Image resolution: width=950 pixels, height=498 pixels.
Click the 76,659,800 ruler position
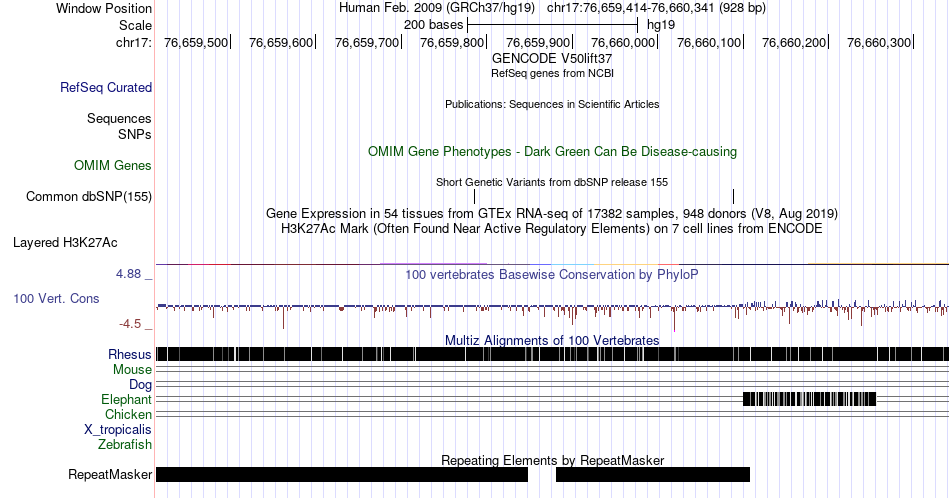(452, 42)
